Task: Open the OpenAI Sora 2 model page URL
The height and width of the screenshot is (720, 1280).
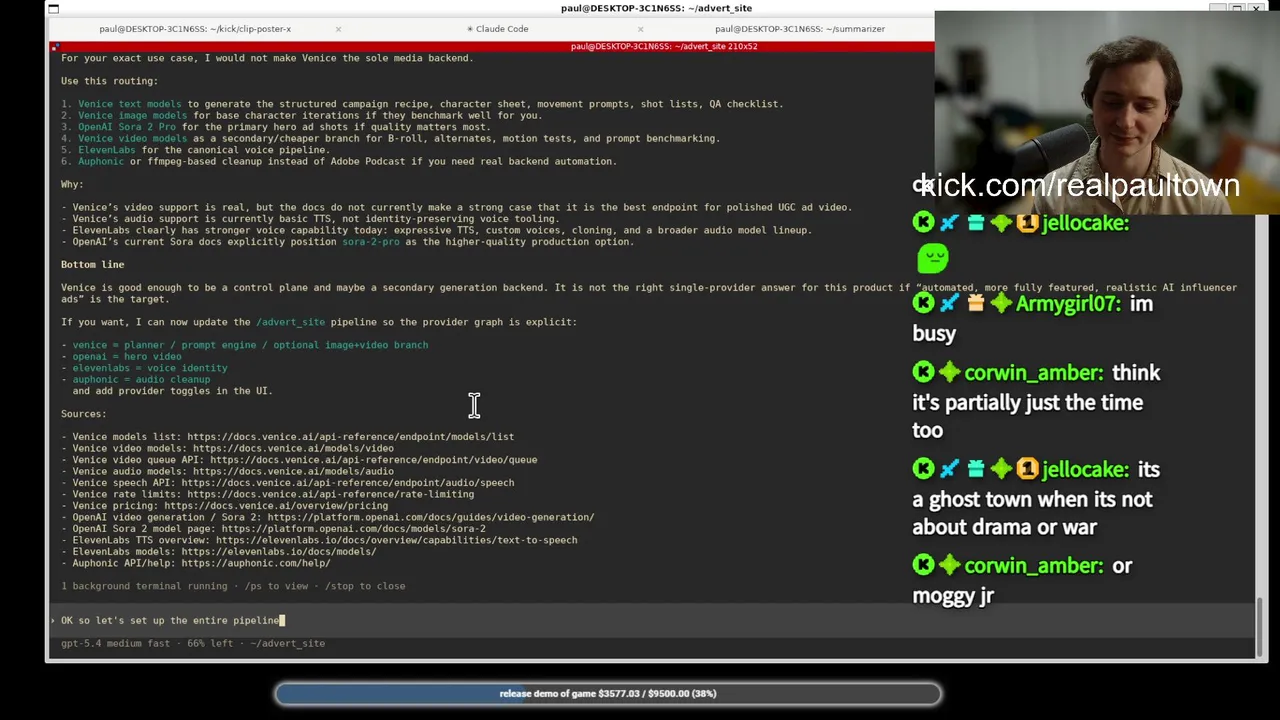Action: click(353, 529)
